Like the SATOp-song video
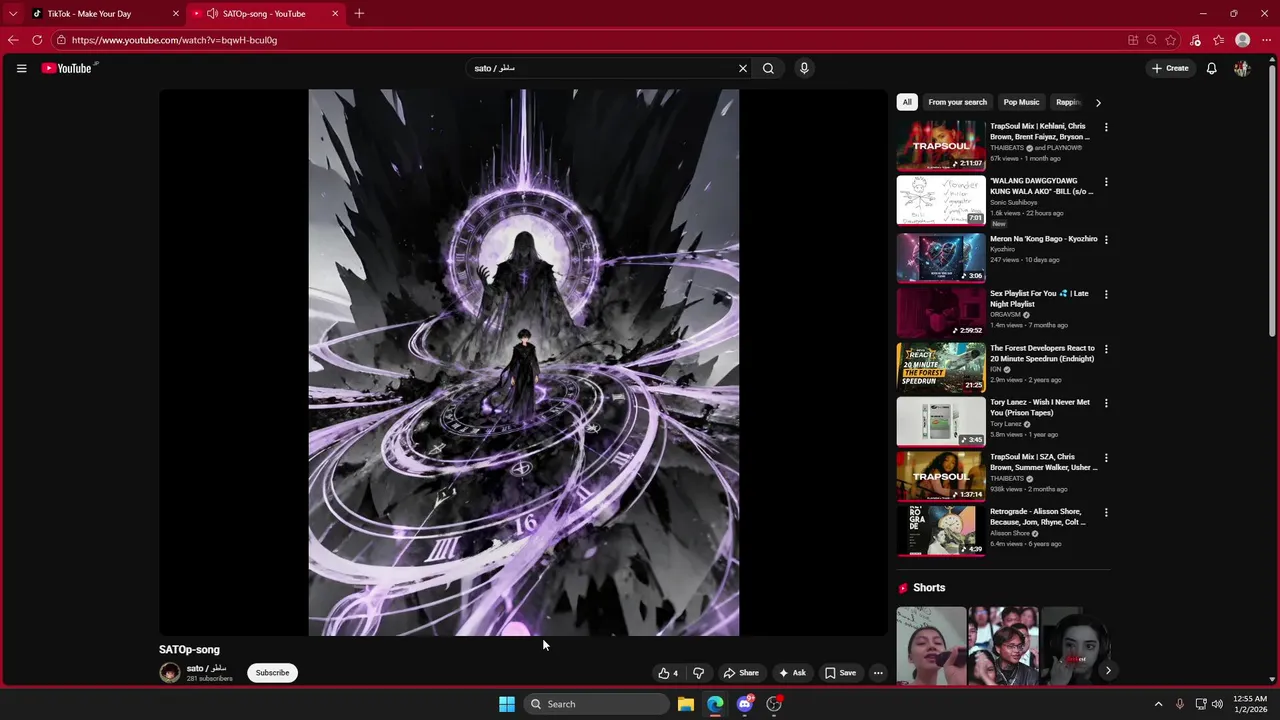The height and width of the screenshot is (720, 1280). click(x=668, y=673)
